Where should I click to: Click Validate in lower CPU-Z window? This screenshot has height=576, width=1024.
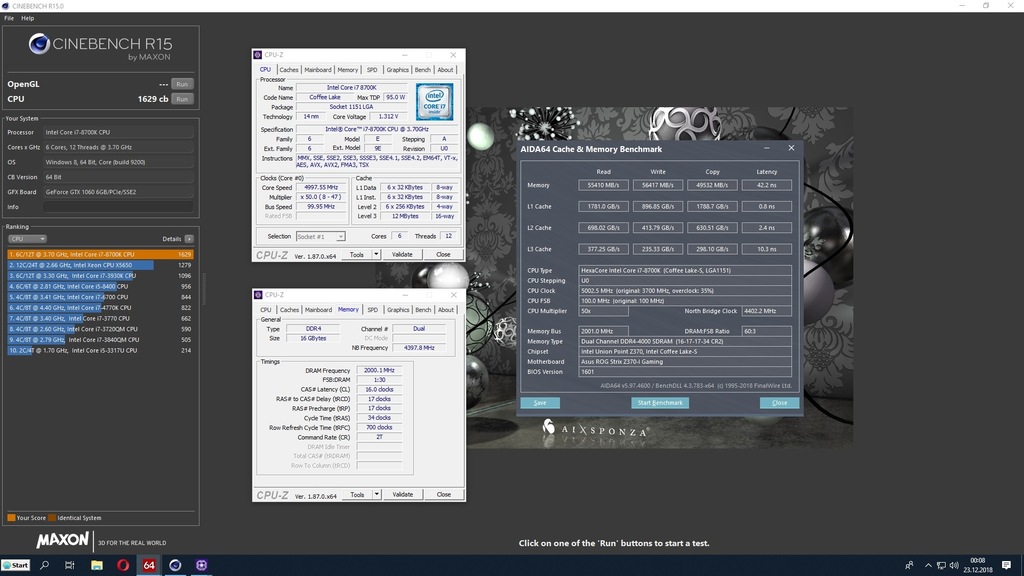coord(402,494)
